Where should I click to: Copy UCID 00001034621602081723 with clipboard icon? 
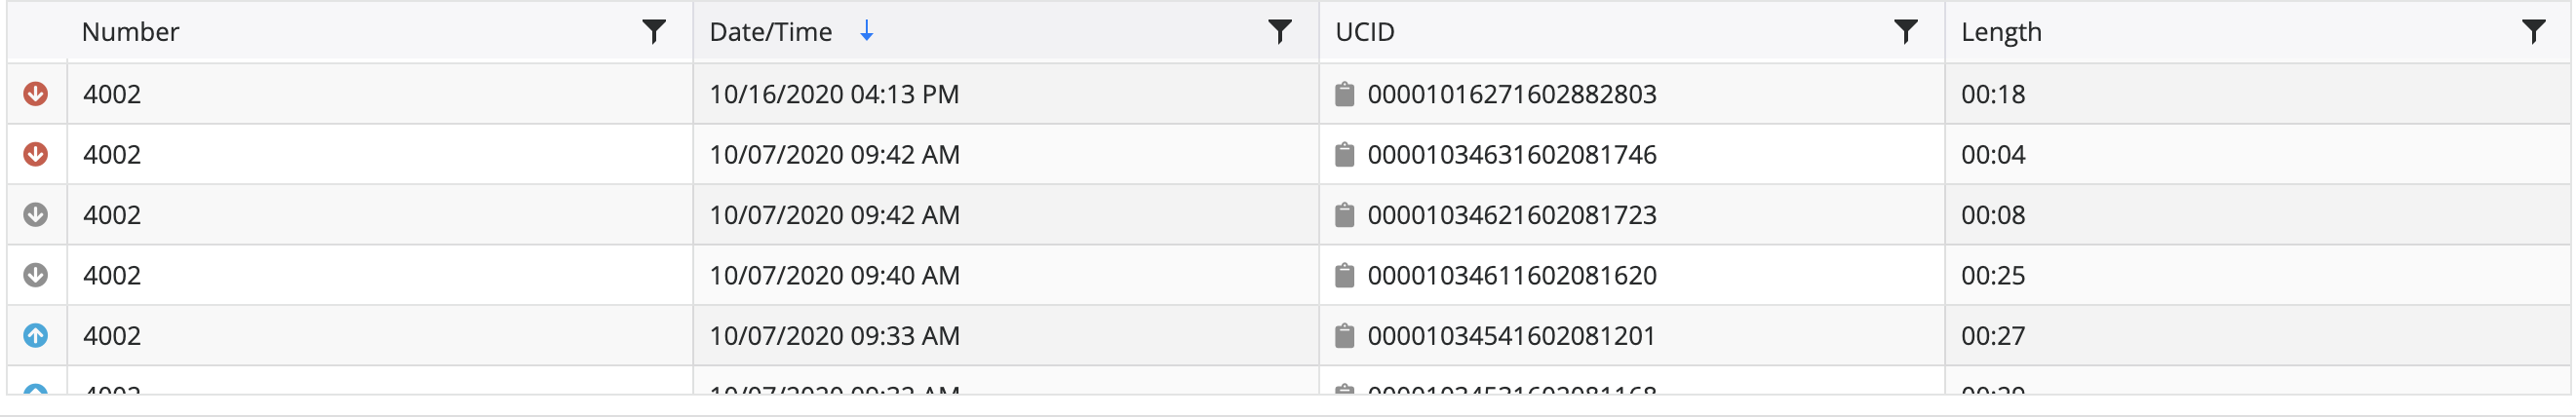[x=1345, y=214]
